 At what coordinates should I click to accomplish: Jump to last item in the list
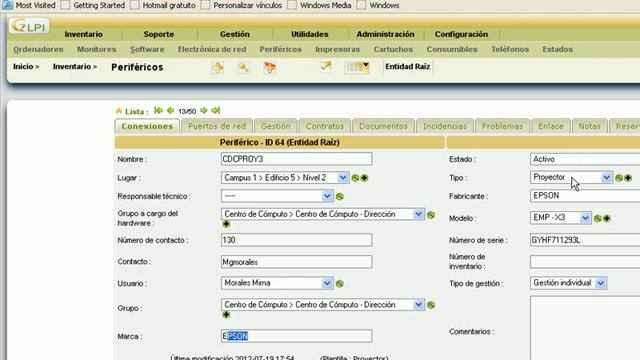point(216,110)
